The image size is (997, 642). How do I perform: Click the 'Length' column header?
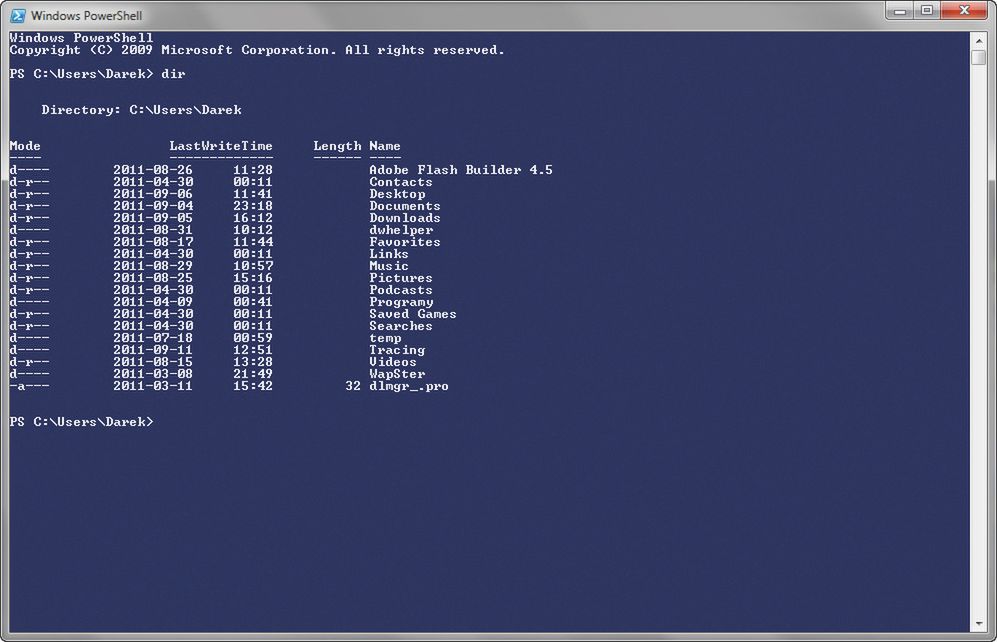(337, 146)
